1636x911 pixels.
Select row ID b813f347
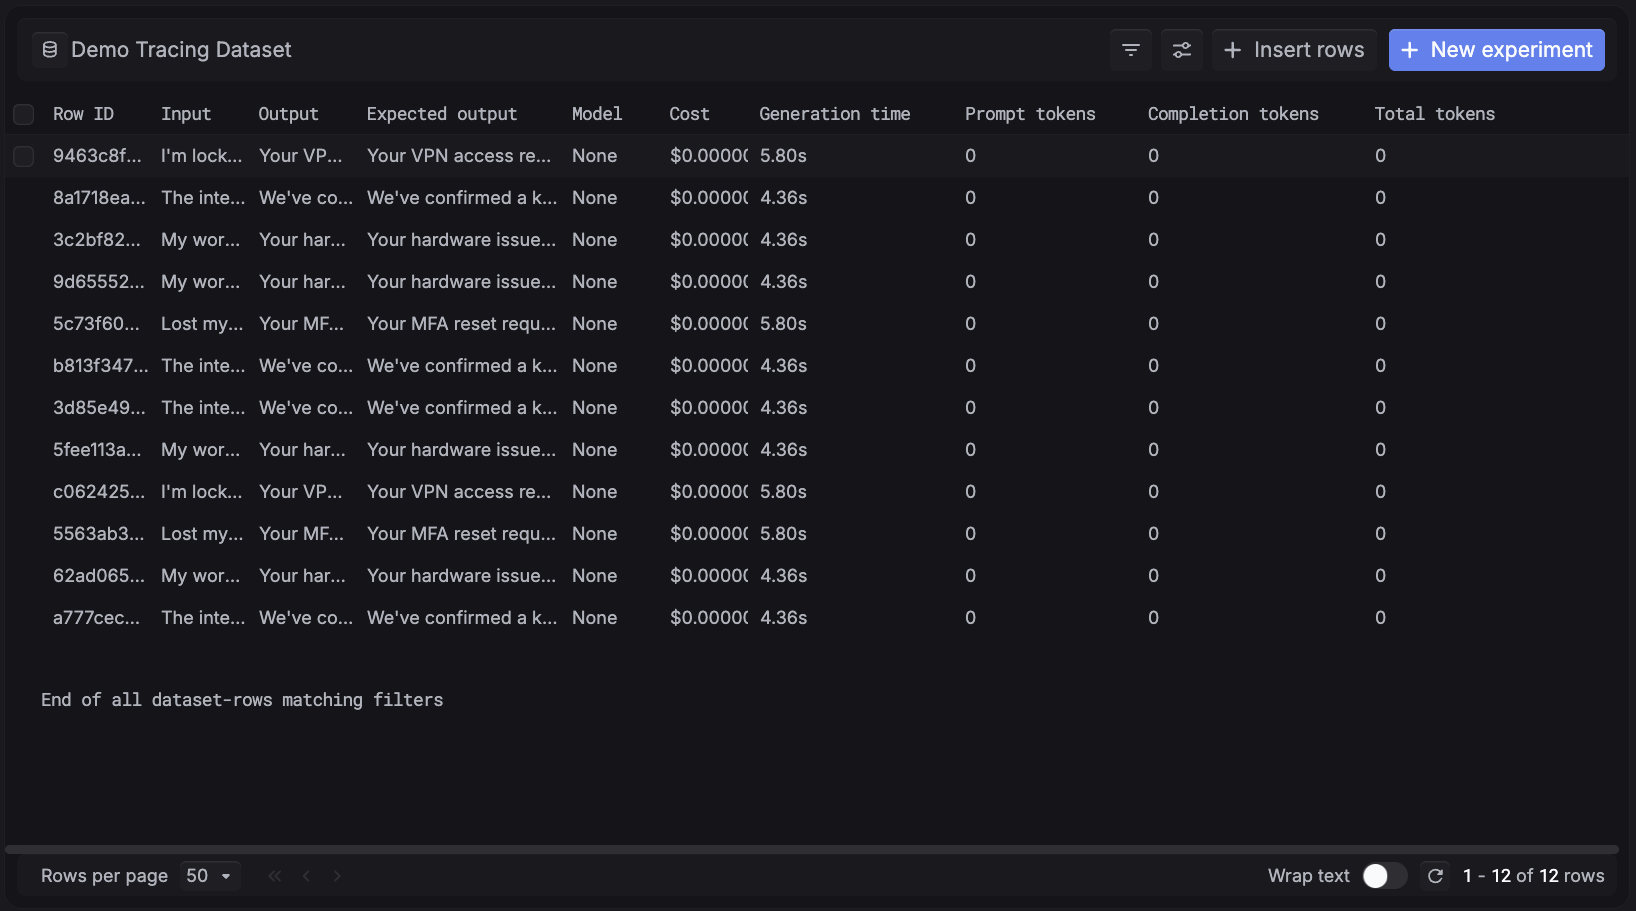point(100,366)
